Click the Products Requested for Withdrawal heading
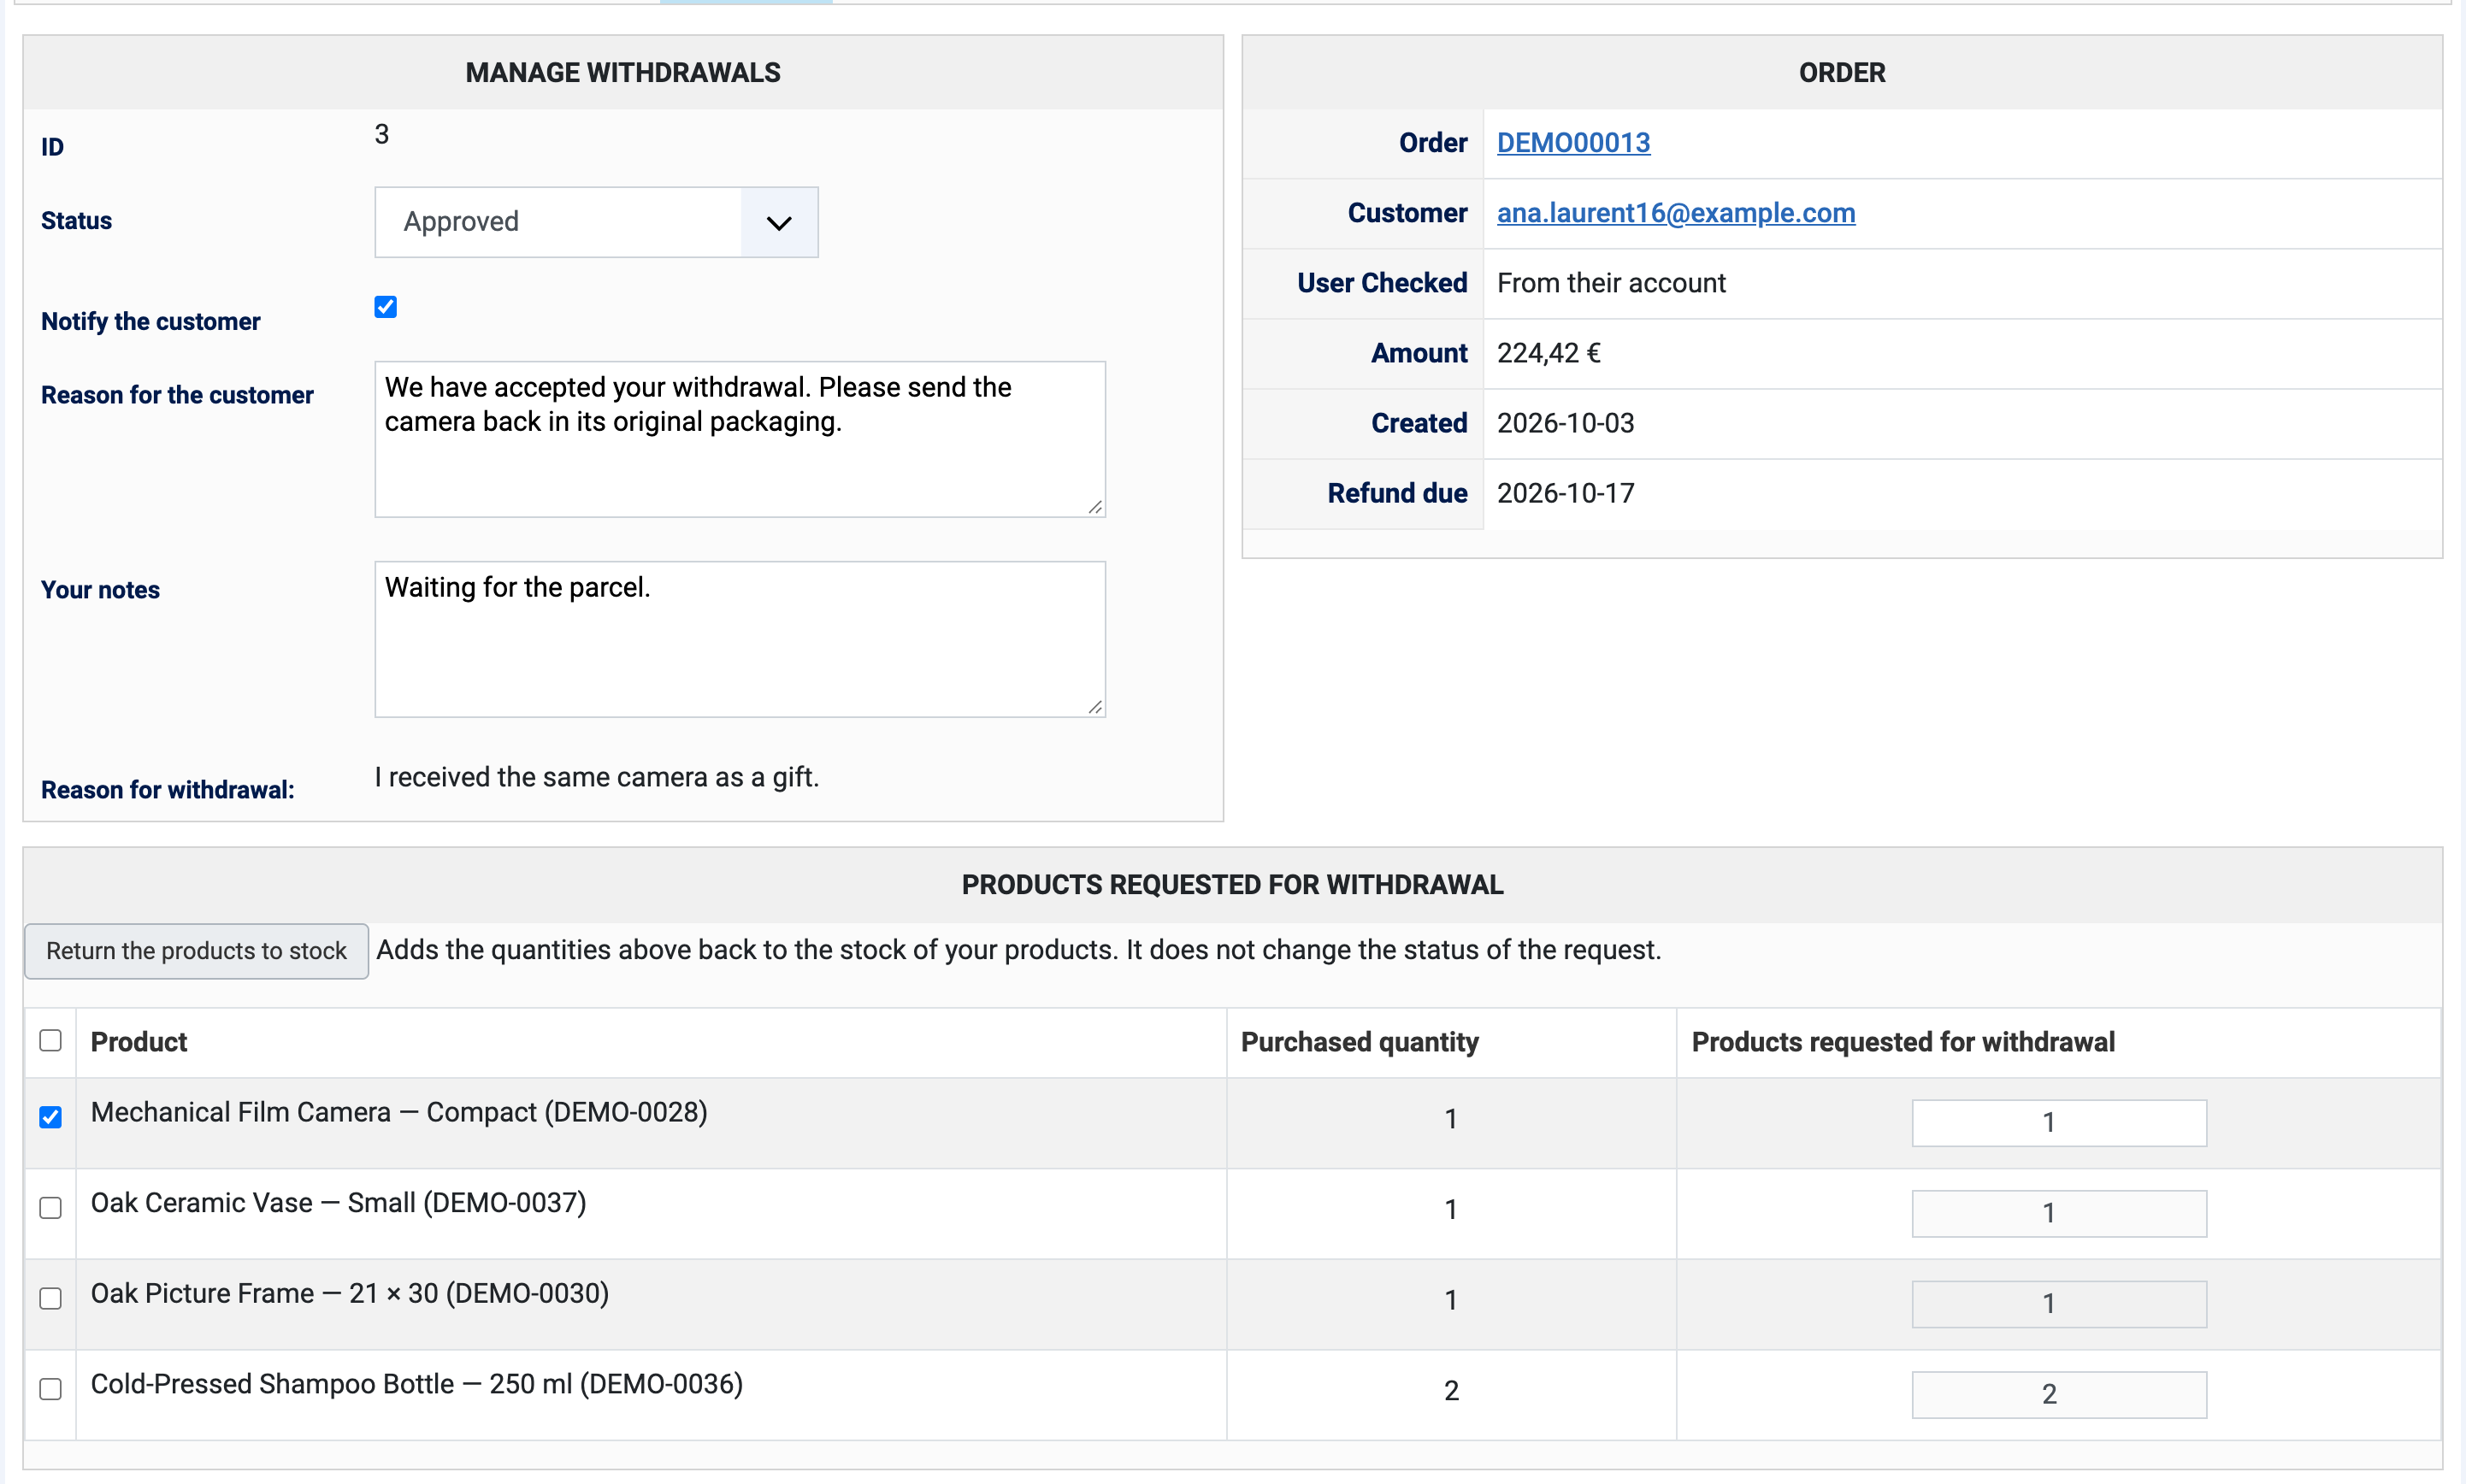Viewport: 2466px width, 1484px height. click(1233, 885)
